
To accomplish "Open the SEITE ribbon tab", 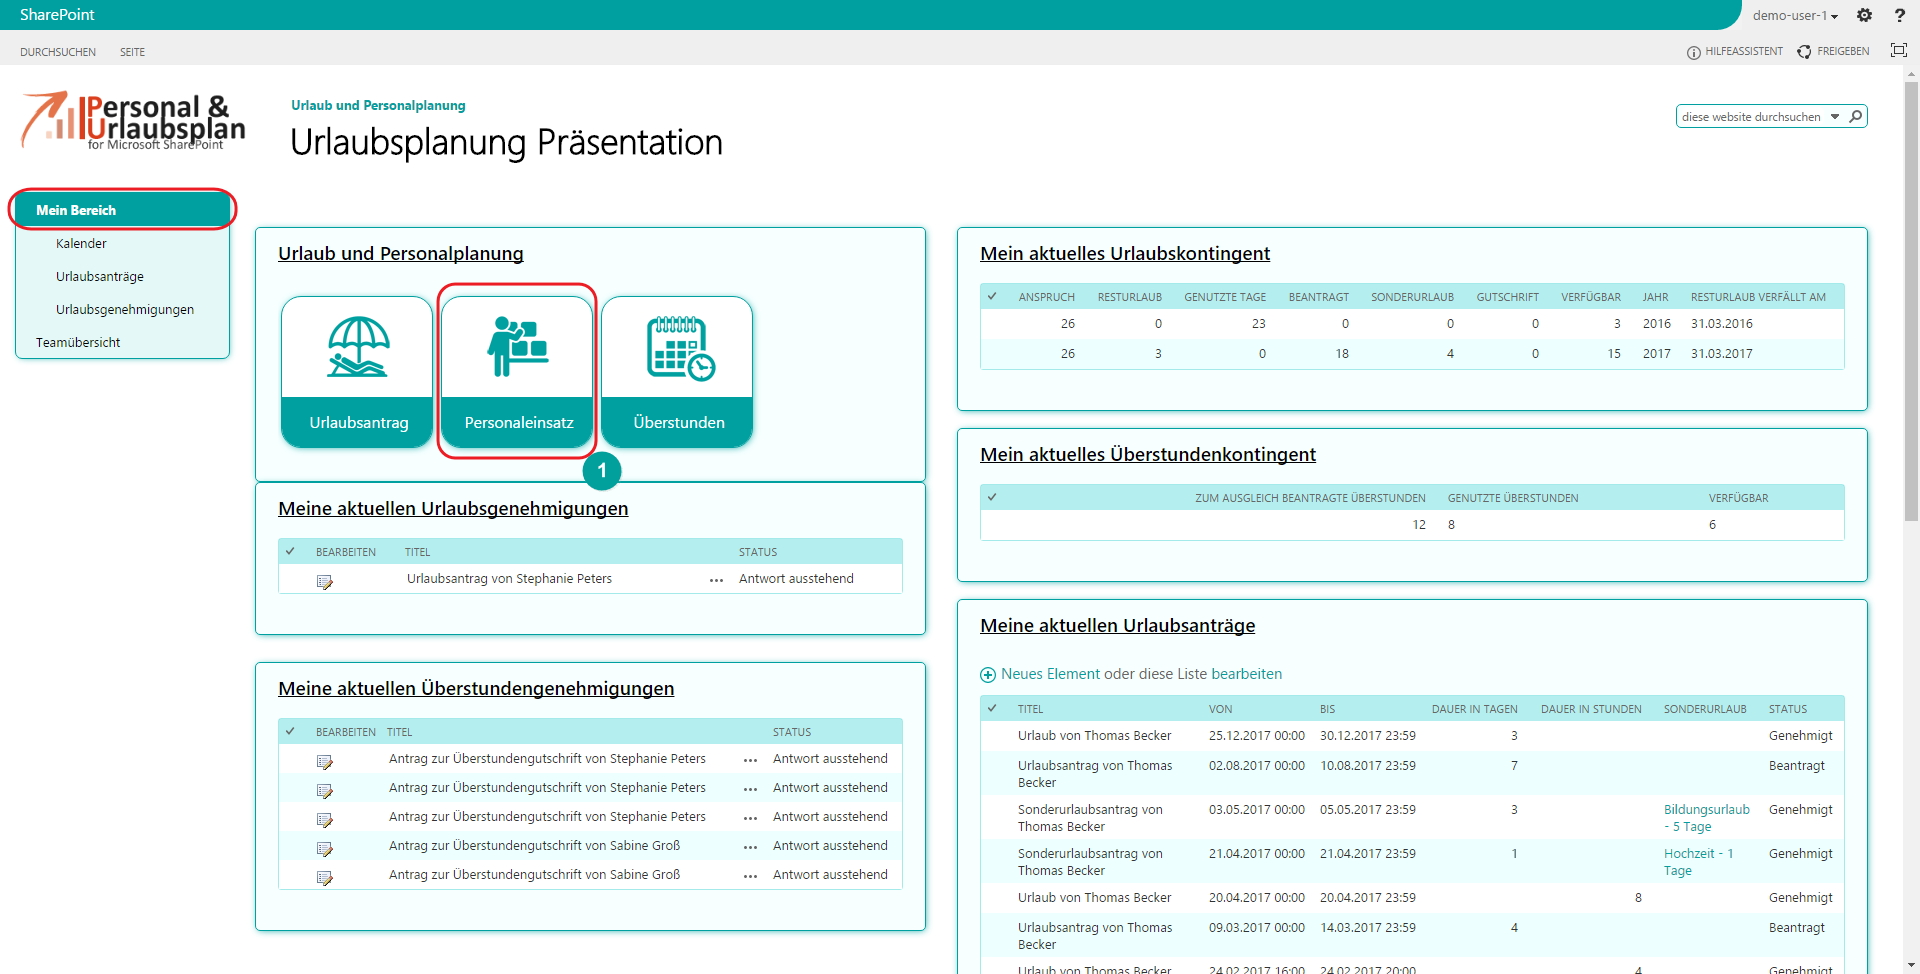I will point(132,52).
